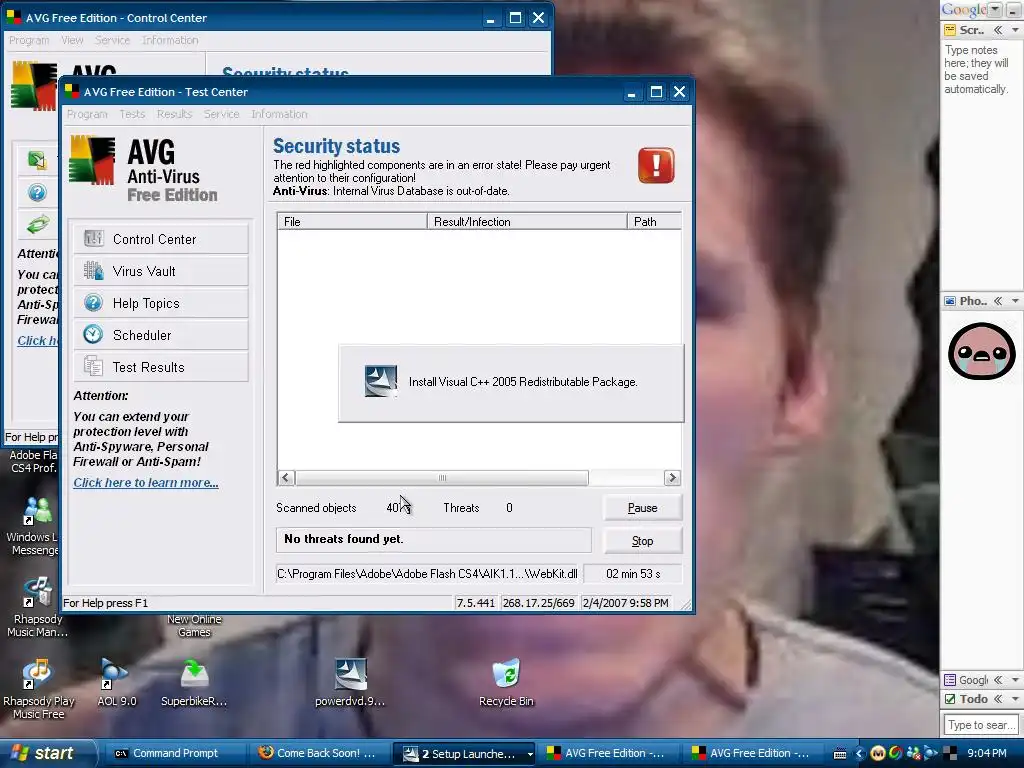The width and height of the screenshot is (1024, 768).
Task: Open the Scheduler
Action: tap(161, 335)
